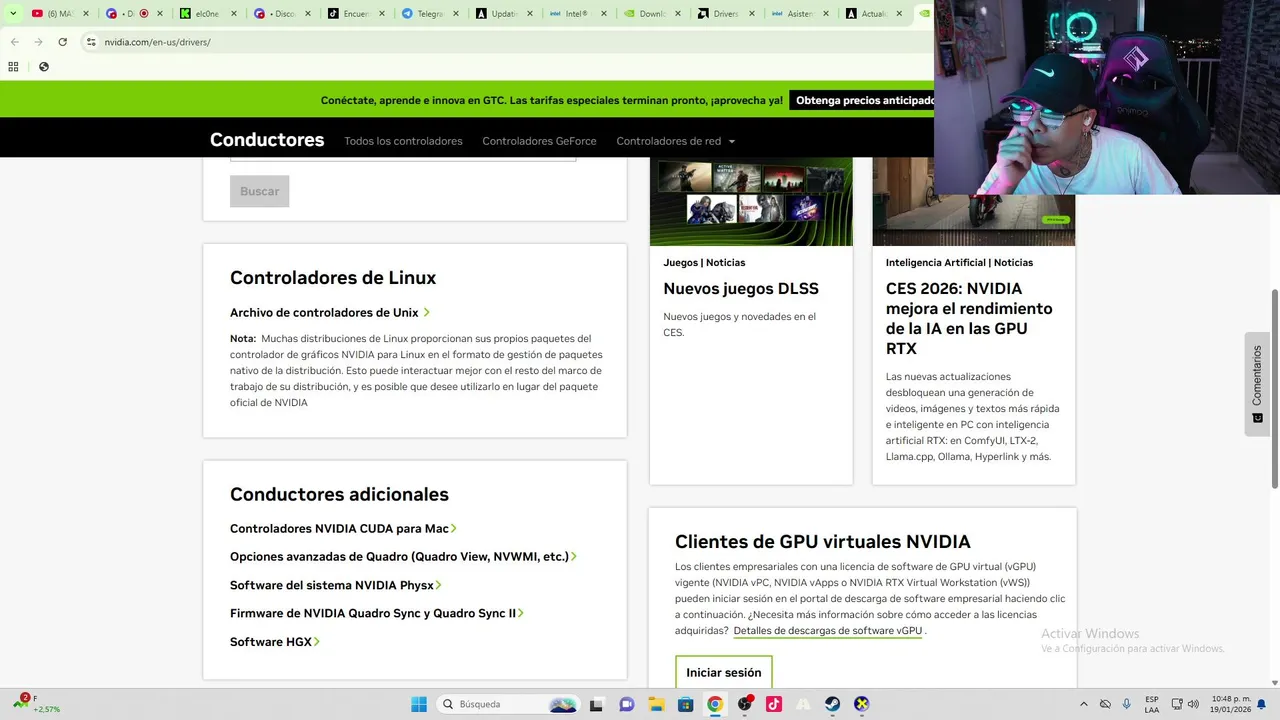Click the DLSS games thumbnail image

pyautogui.click(x=751, y=201)
